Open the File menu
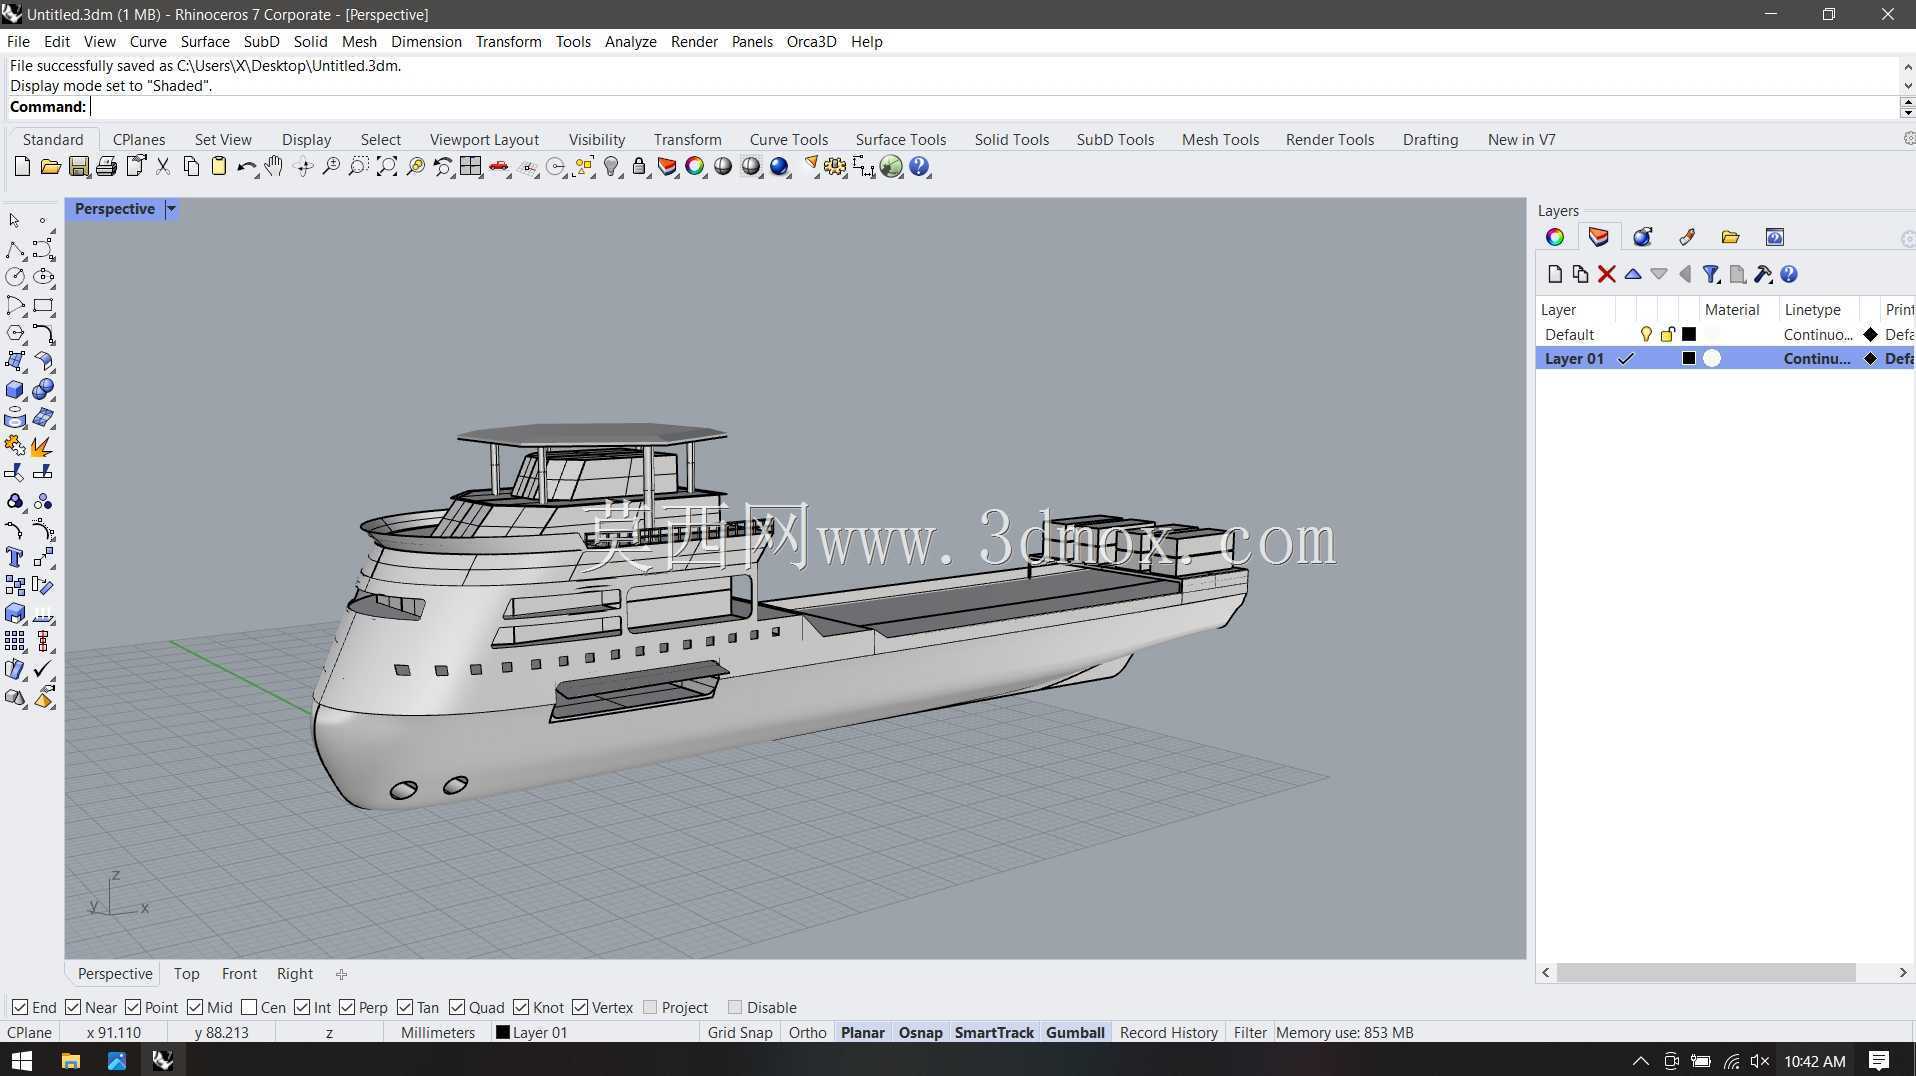The image size is (1916, 1076). click(x=18, y=41)
